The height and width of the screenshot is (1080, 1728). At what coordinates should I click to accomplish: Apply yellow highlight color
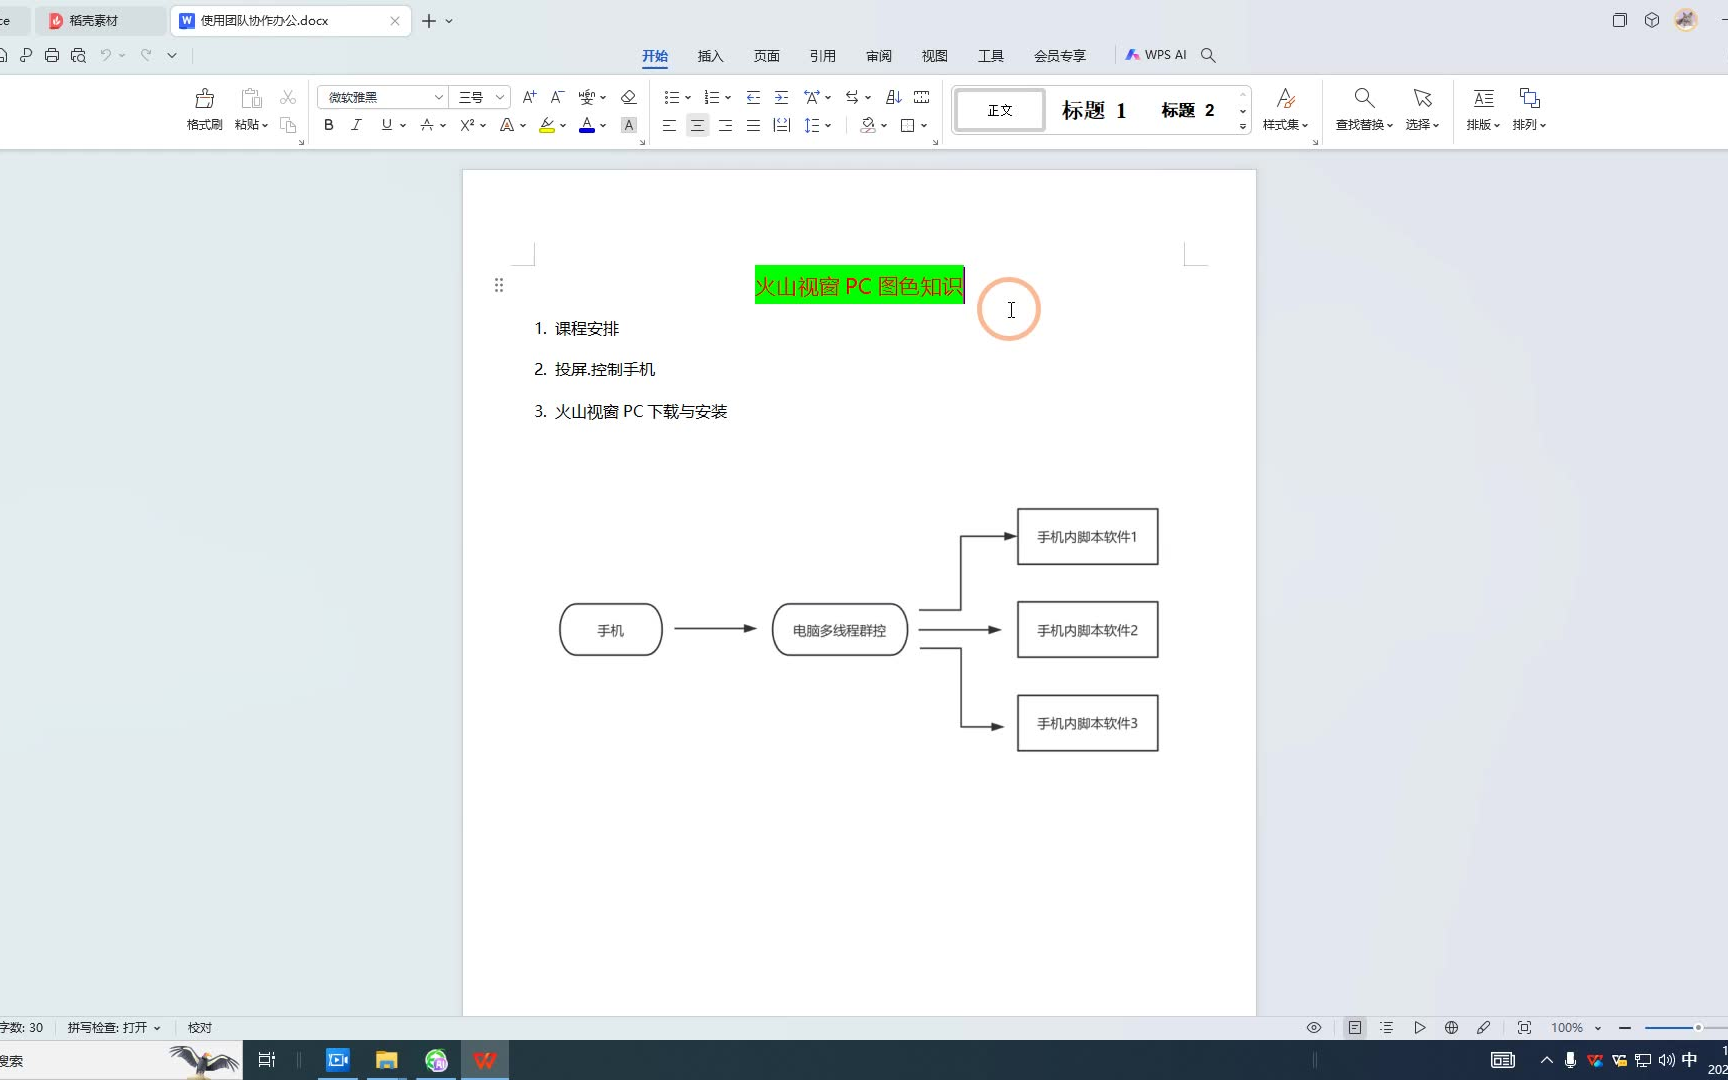546,125
